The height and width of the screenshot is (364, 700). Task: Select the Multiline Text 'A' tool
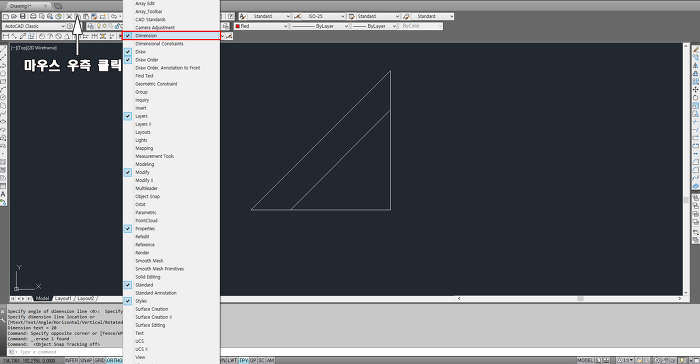3,194
